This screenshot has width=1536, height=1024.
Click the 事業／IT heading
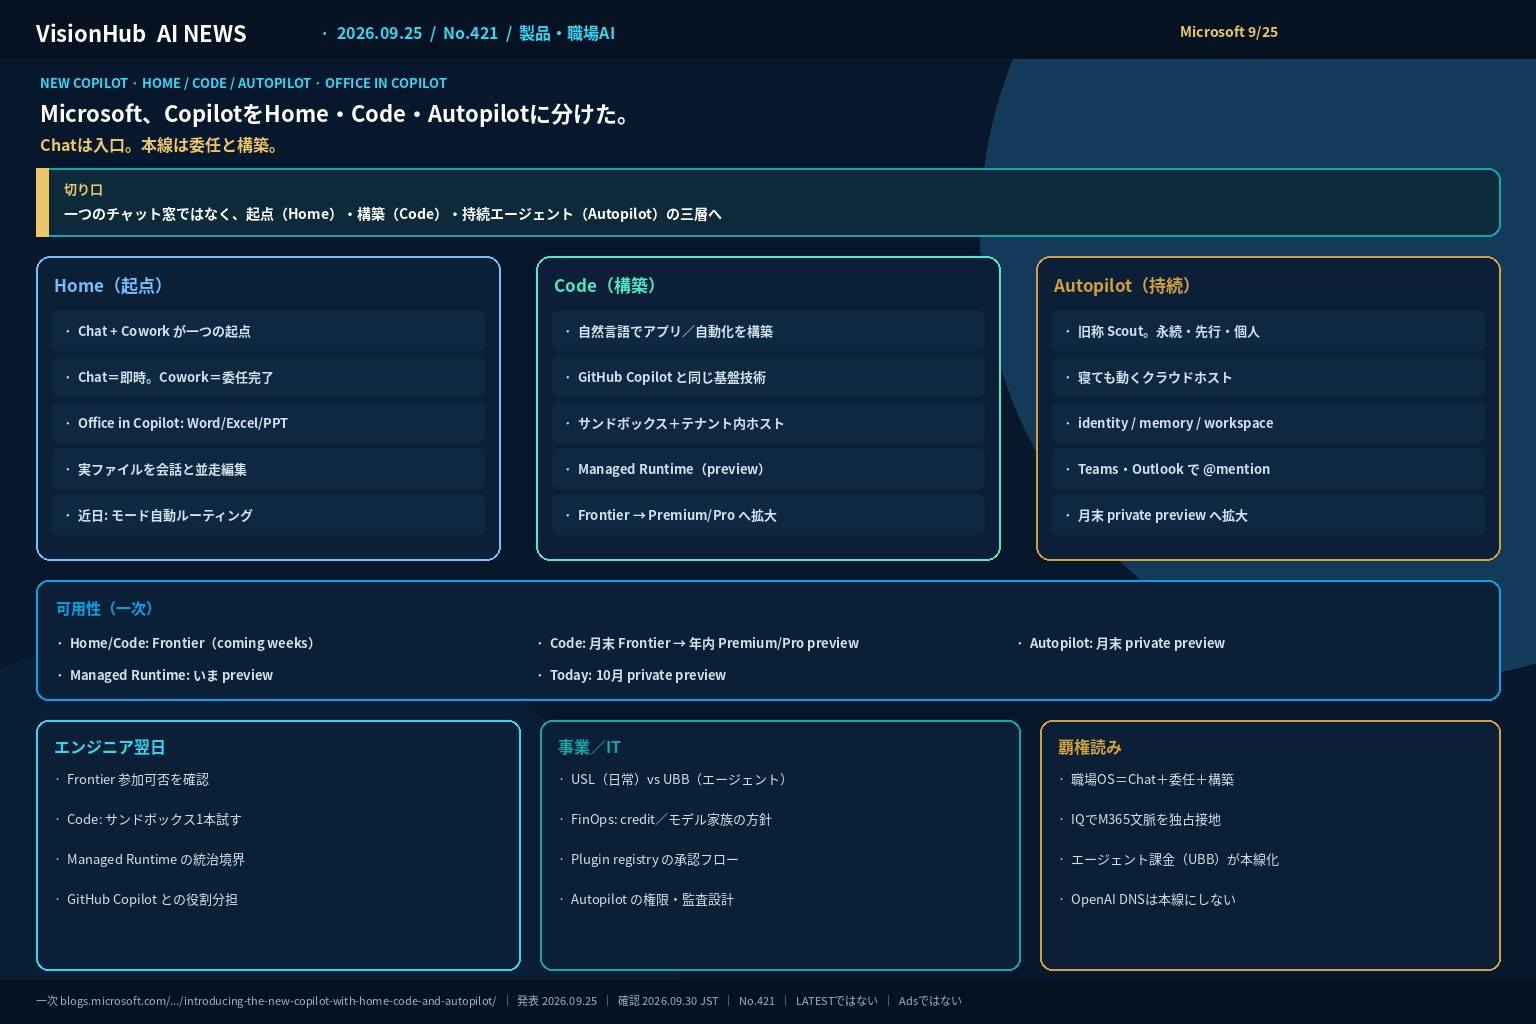click(x=589, y=747)
